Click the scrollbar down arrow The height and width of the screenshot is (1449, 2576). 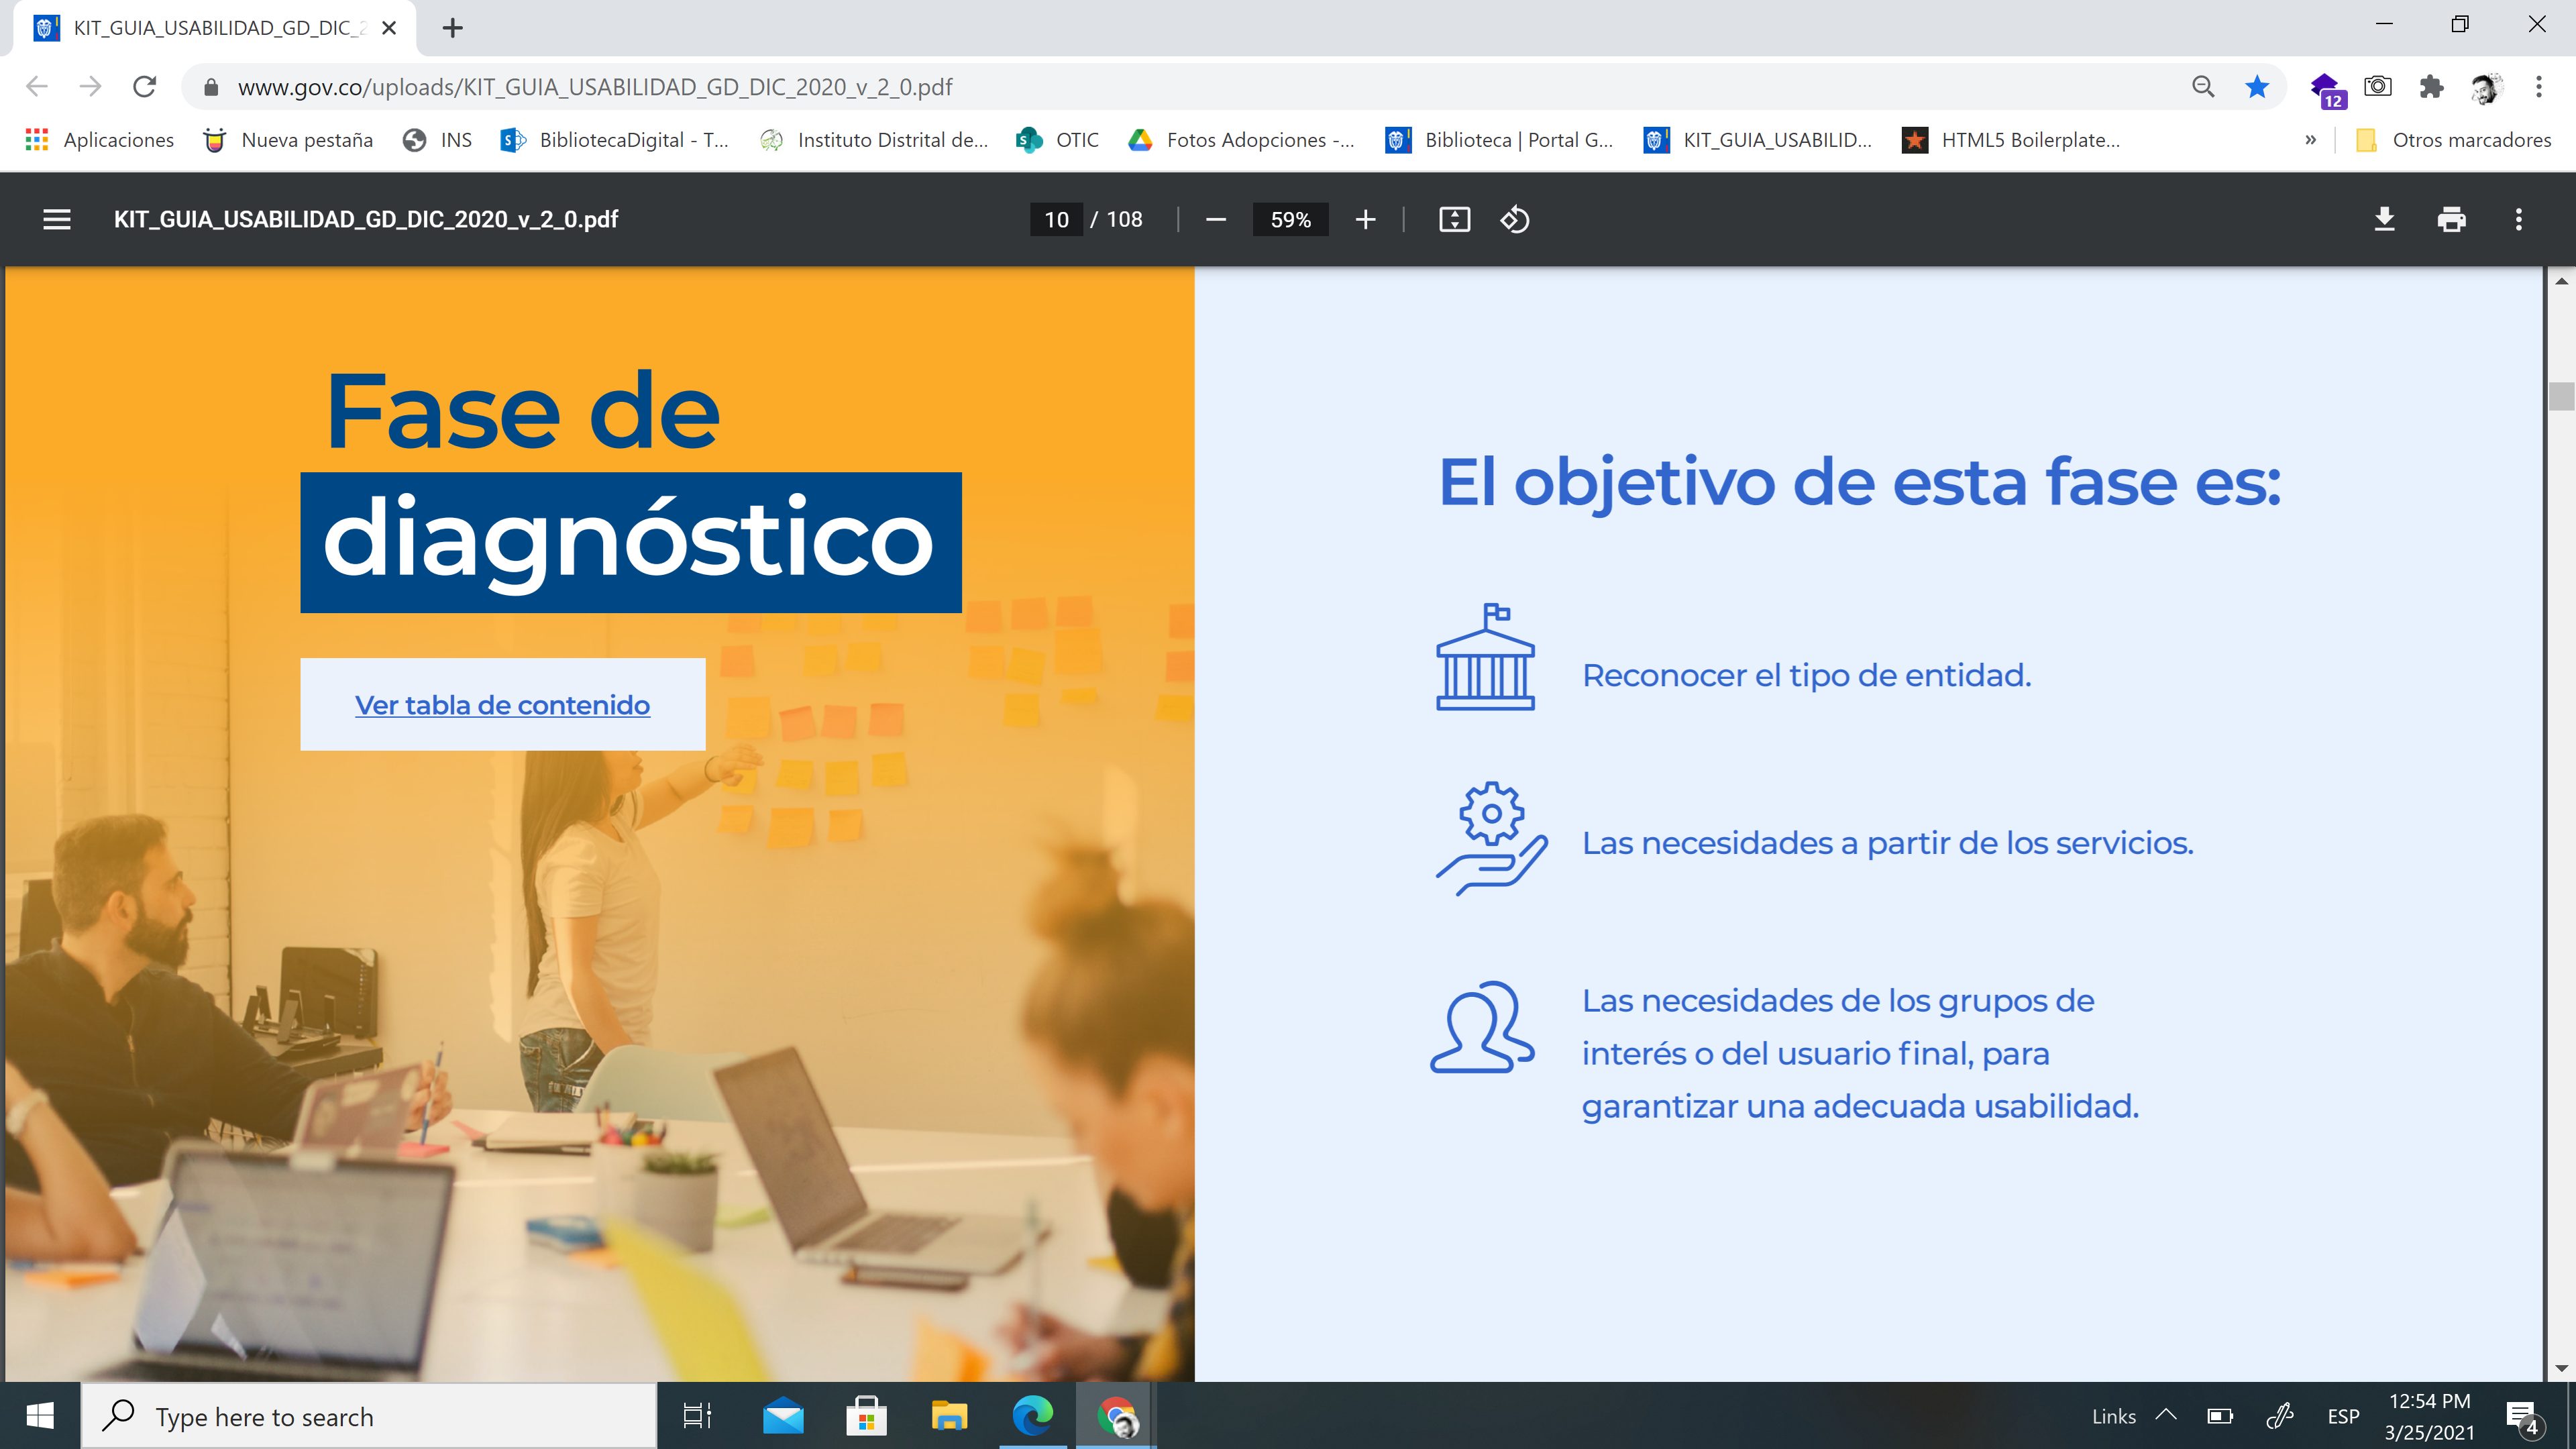(x=2561, y=1368)
